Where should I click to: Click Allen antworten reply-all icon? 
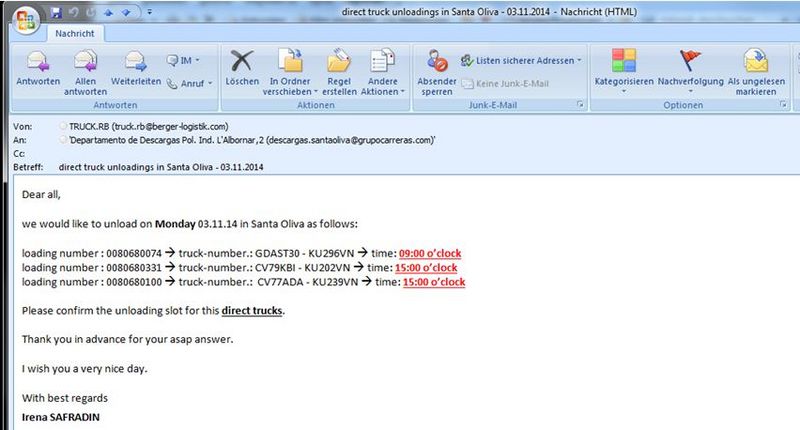(x=85, y=72)
